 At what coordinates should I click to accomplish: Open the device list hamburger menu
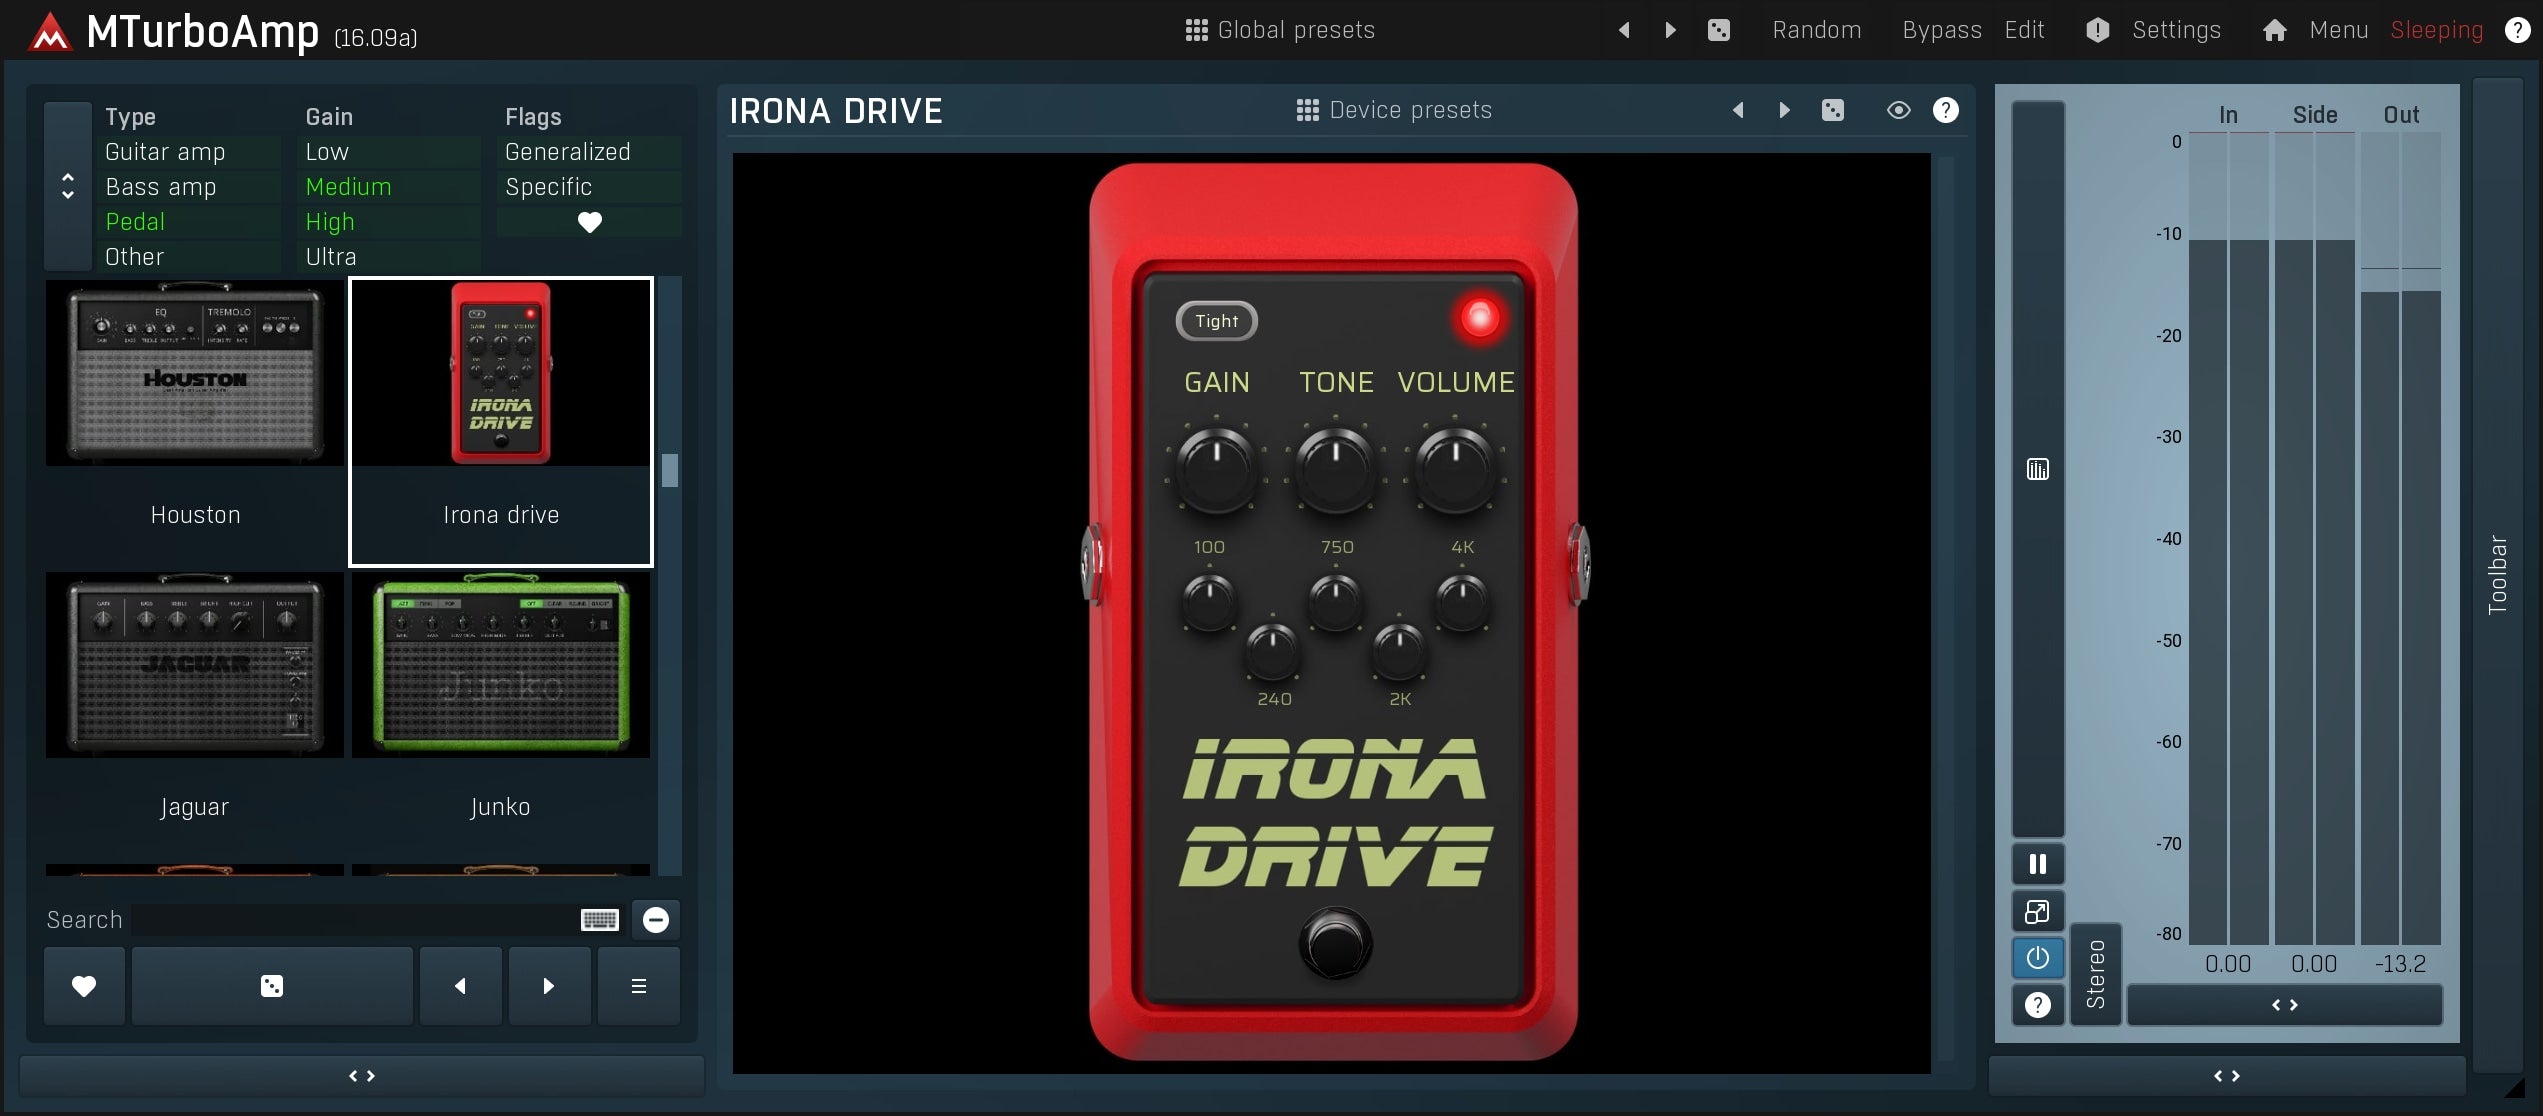click(x=638, y=986)
